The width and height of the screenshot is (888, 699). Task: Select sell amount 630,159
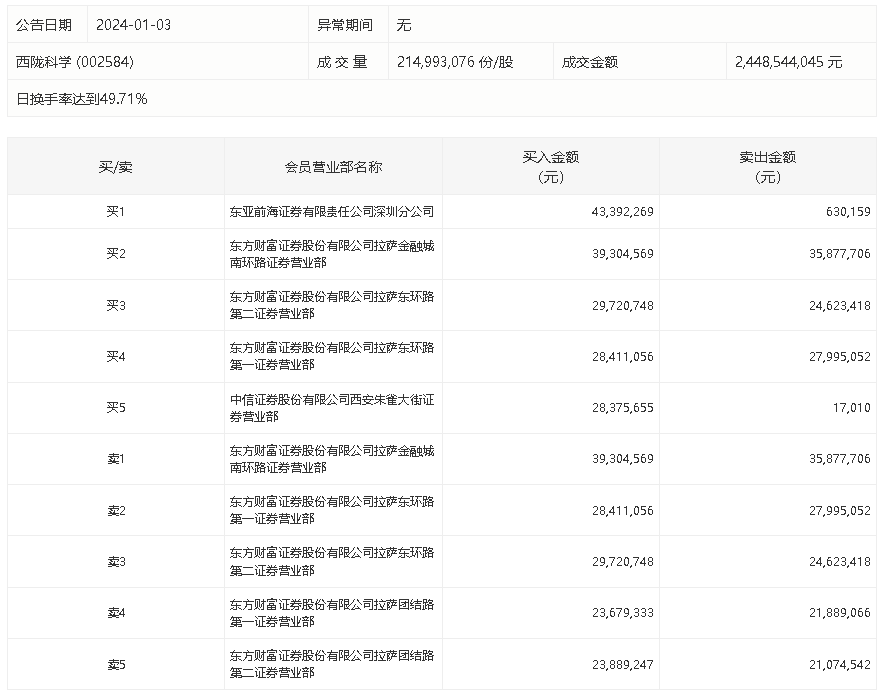[x=848, y=212]
